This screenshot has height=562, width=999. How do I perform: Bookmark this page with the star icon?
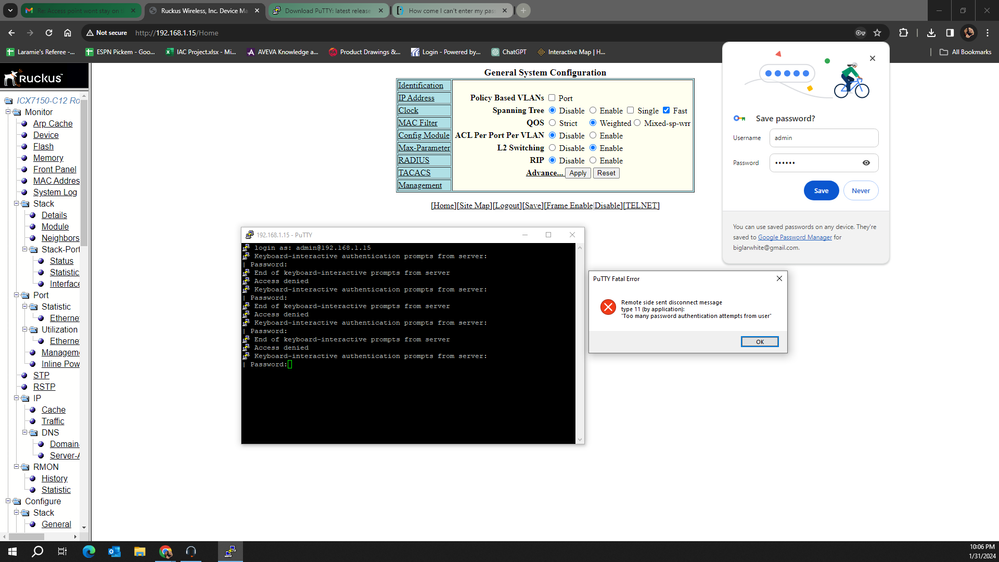coord(877,32)
